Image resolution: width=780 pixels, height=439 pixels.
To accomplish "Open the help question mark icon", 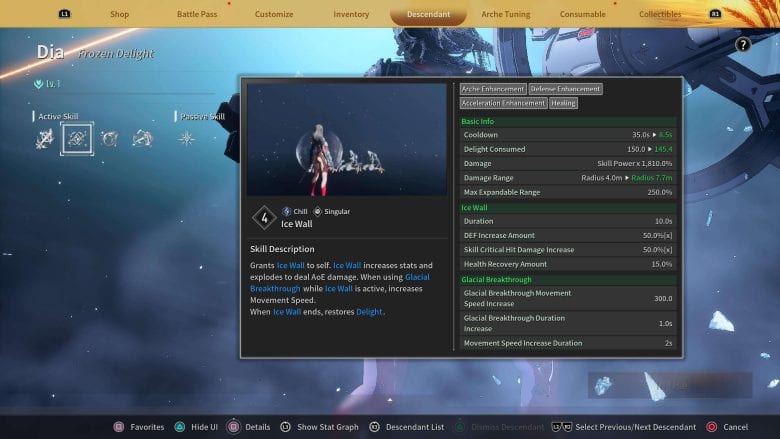I will pos(743,45).
